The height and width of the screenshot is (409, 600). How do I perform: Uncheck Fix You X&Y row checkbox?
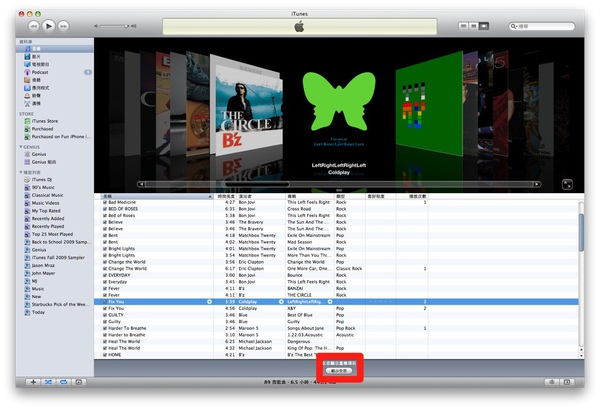tap(105, 308)
